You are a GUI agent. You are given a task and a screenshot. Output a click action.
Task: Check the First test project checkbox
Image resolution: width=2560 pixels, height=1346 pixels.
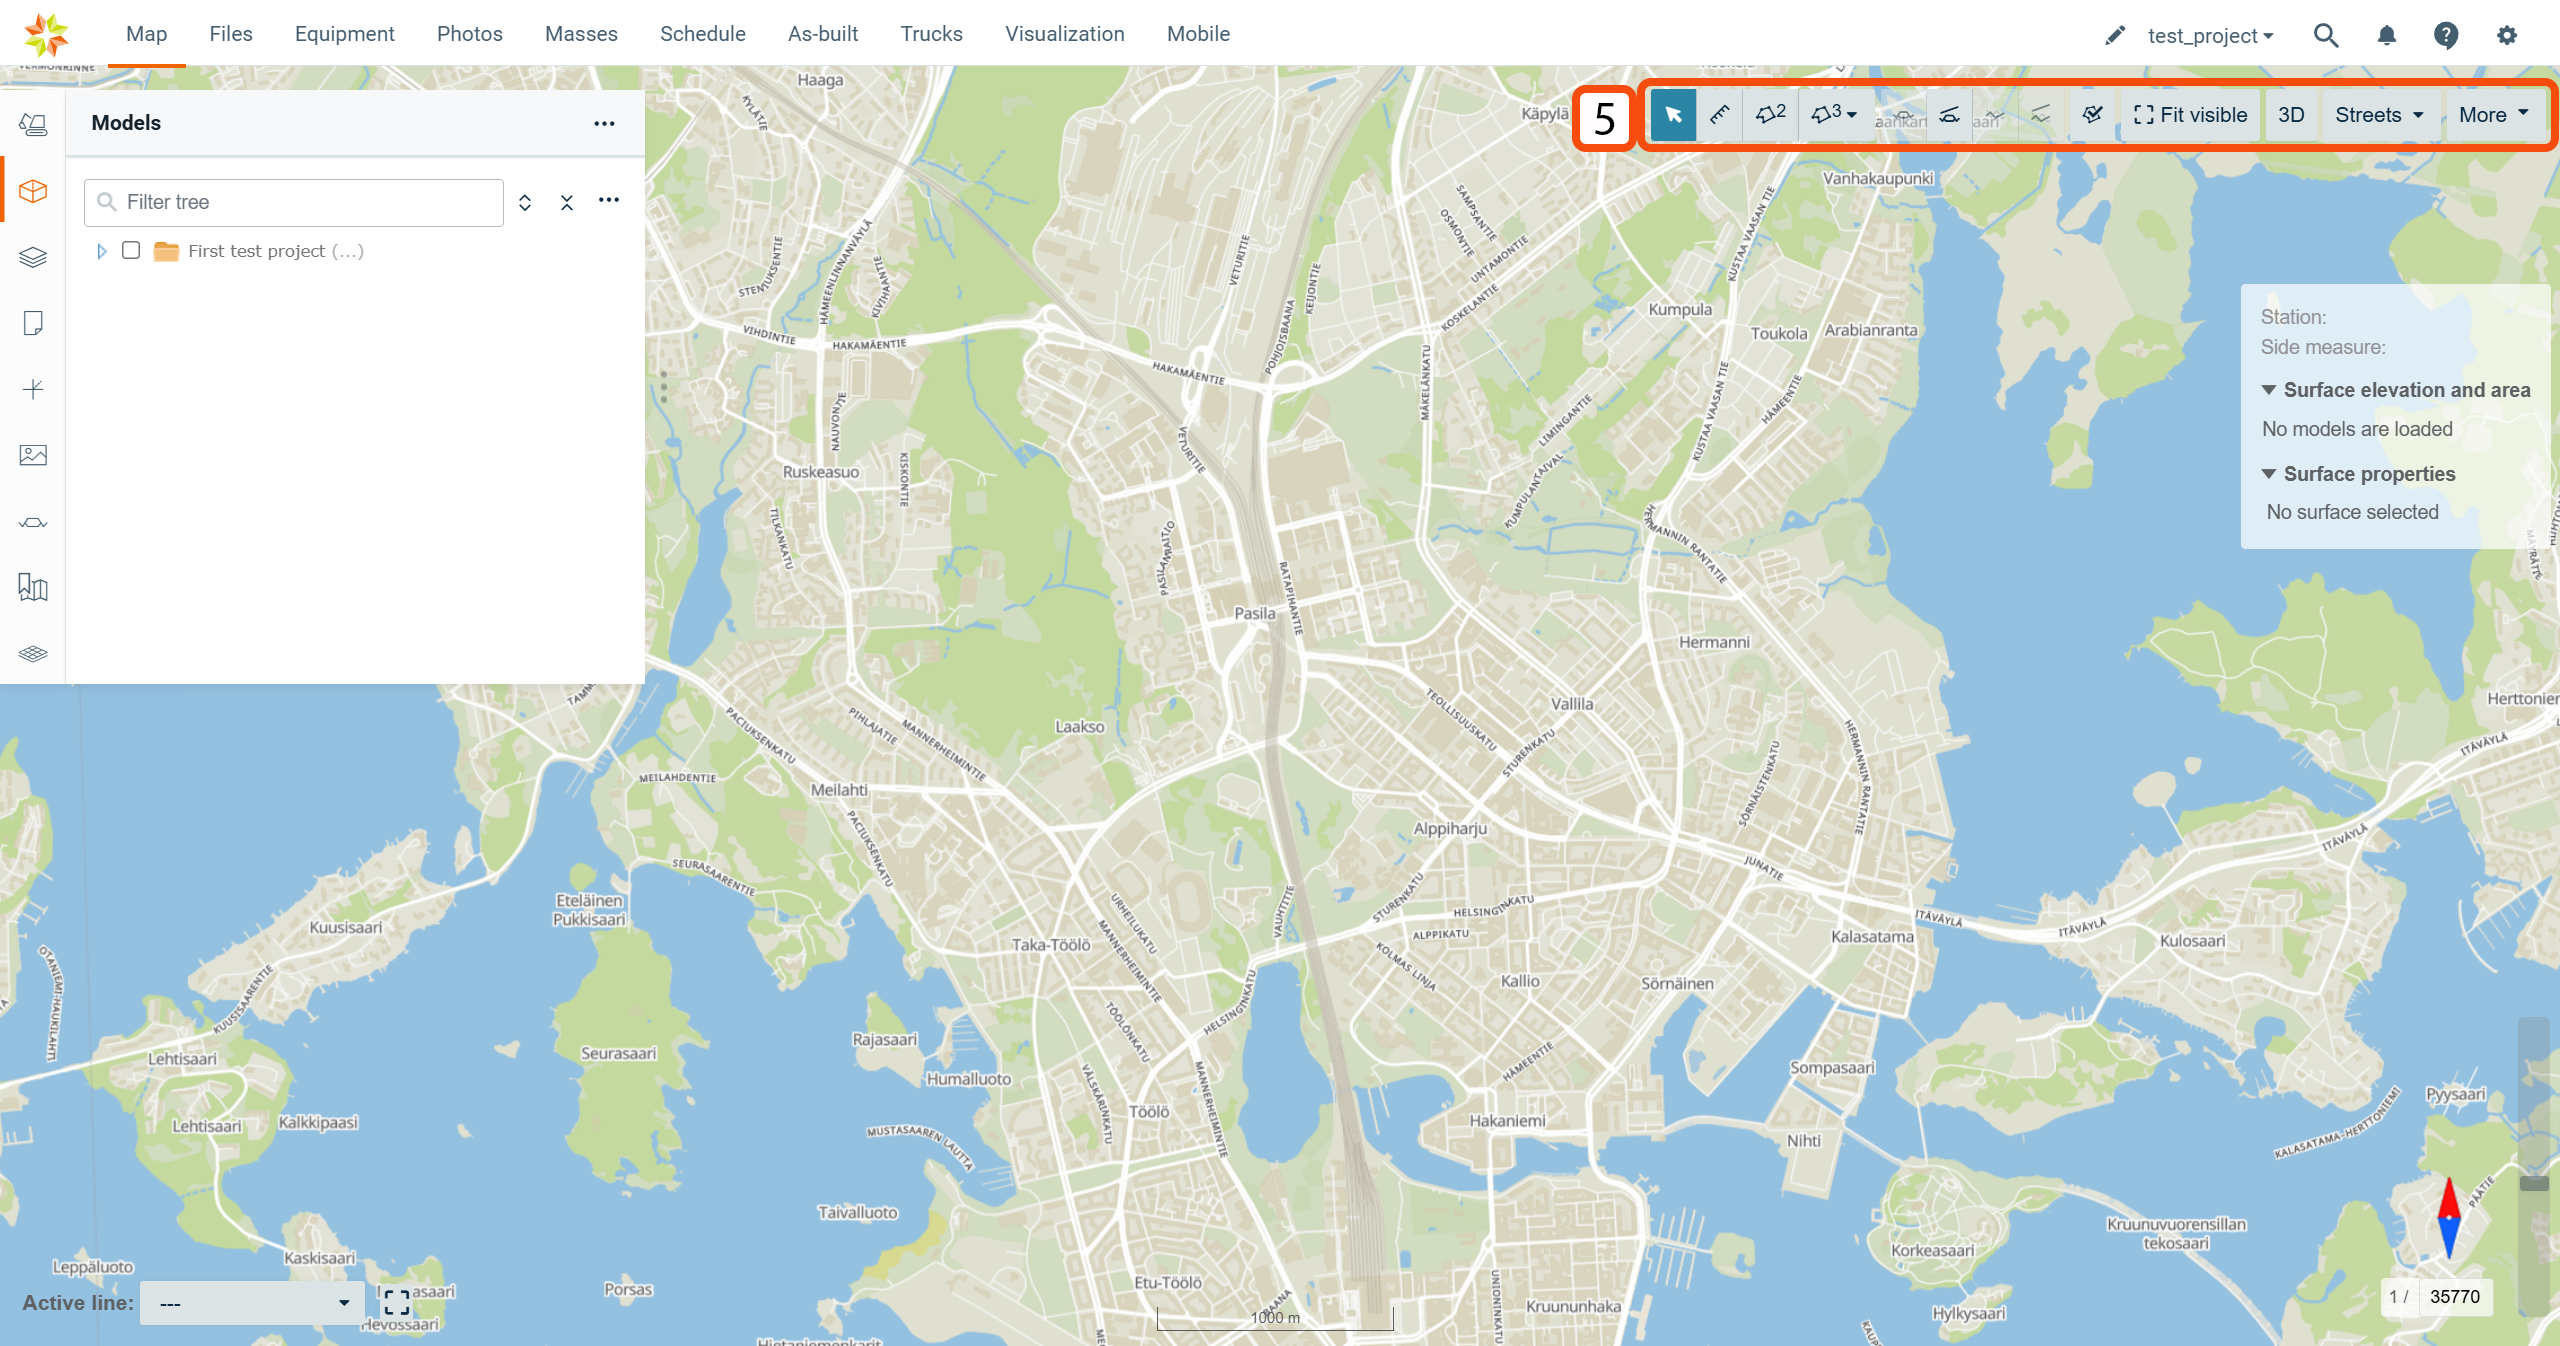(x=131, y=250)
